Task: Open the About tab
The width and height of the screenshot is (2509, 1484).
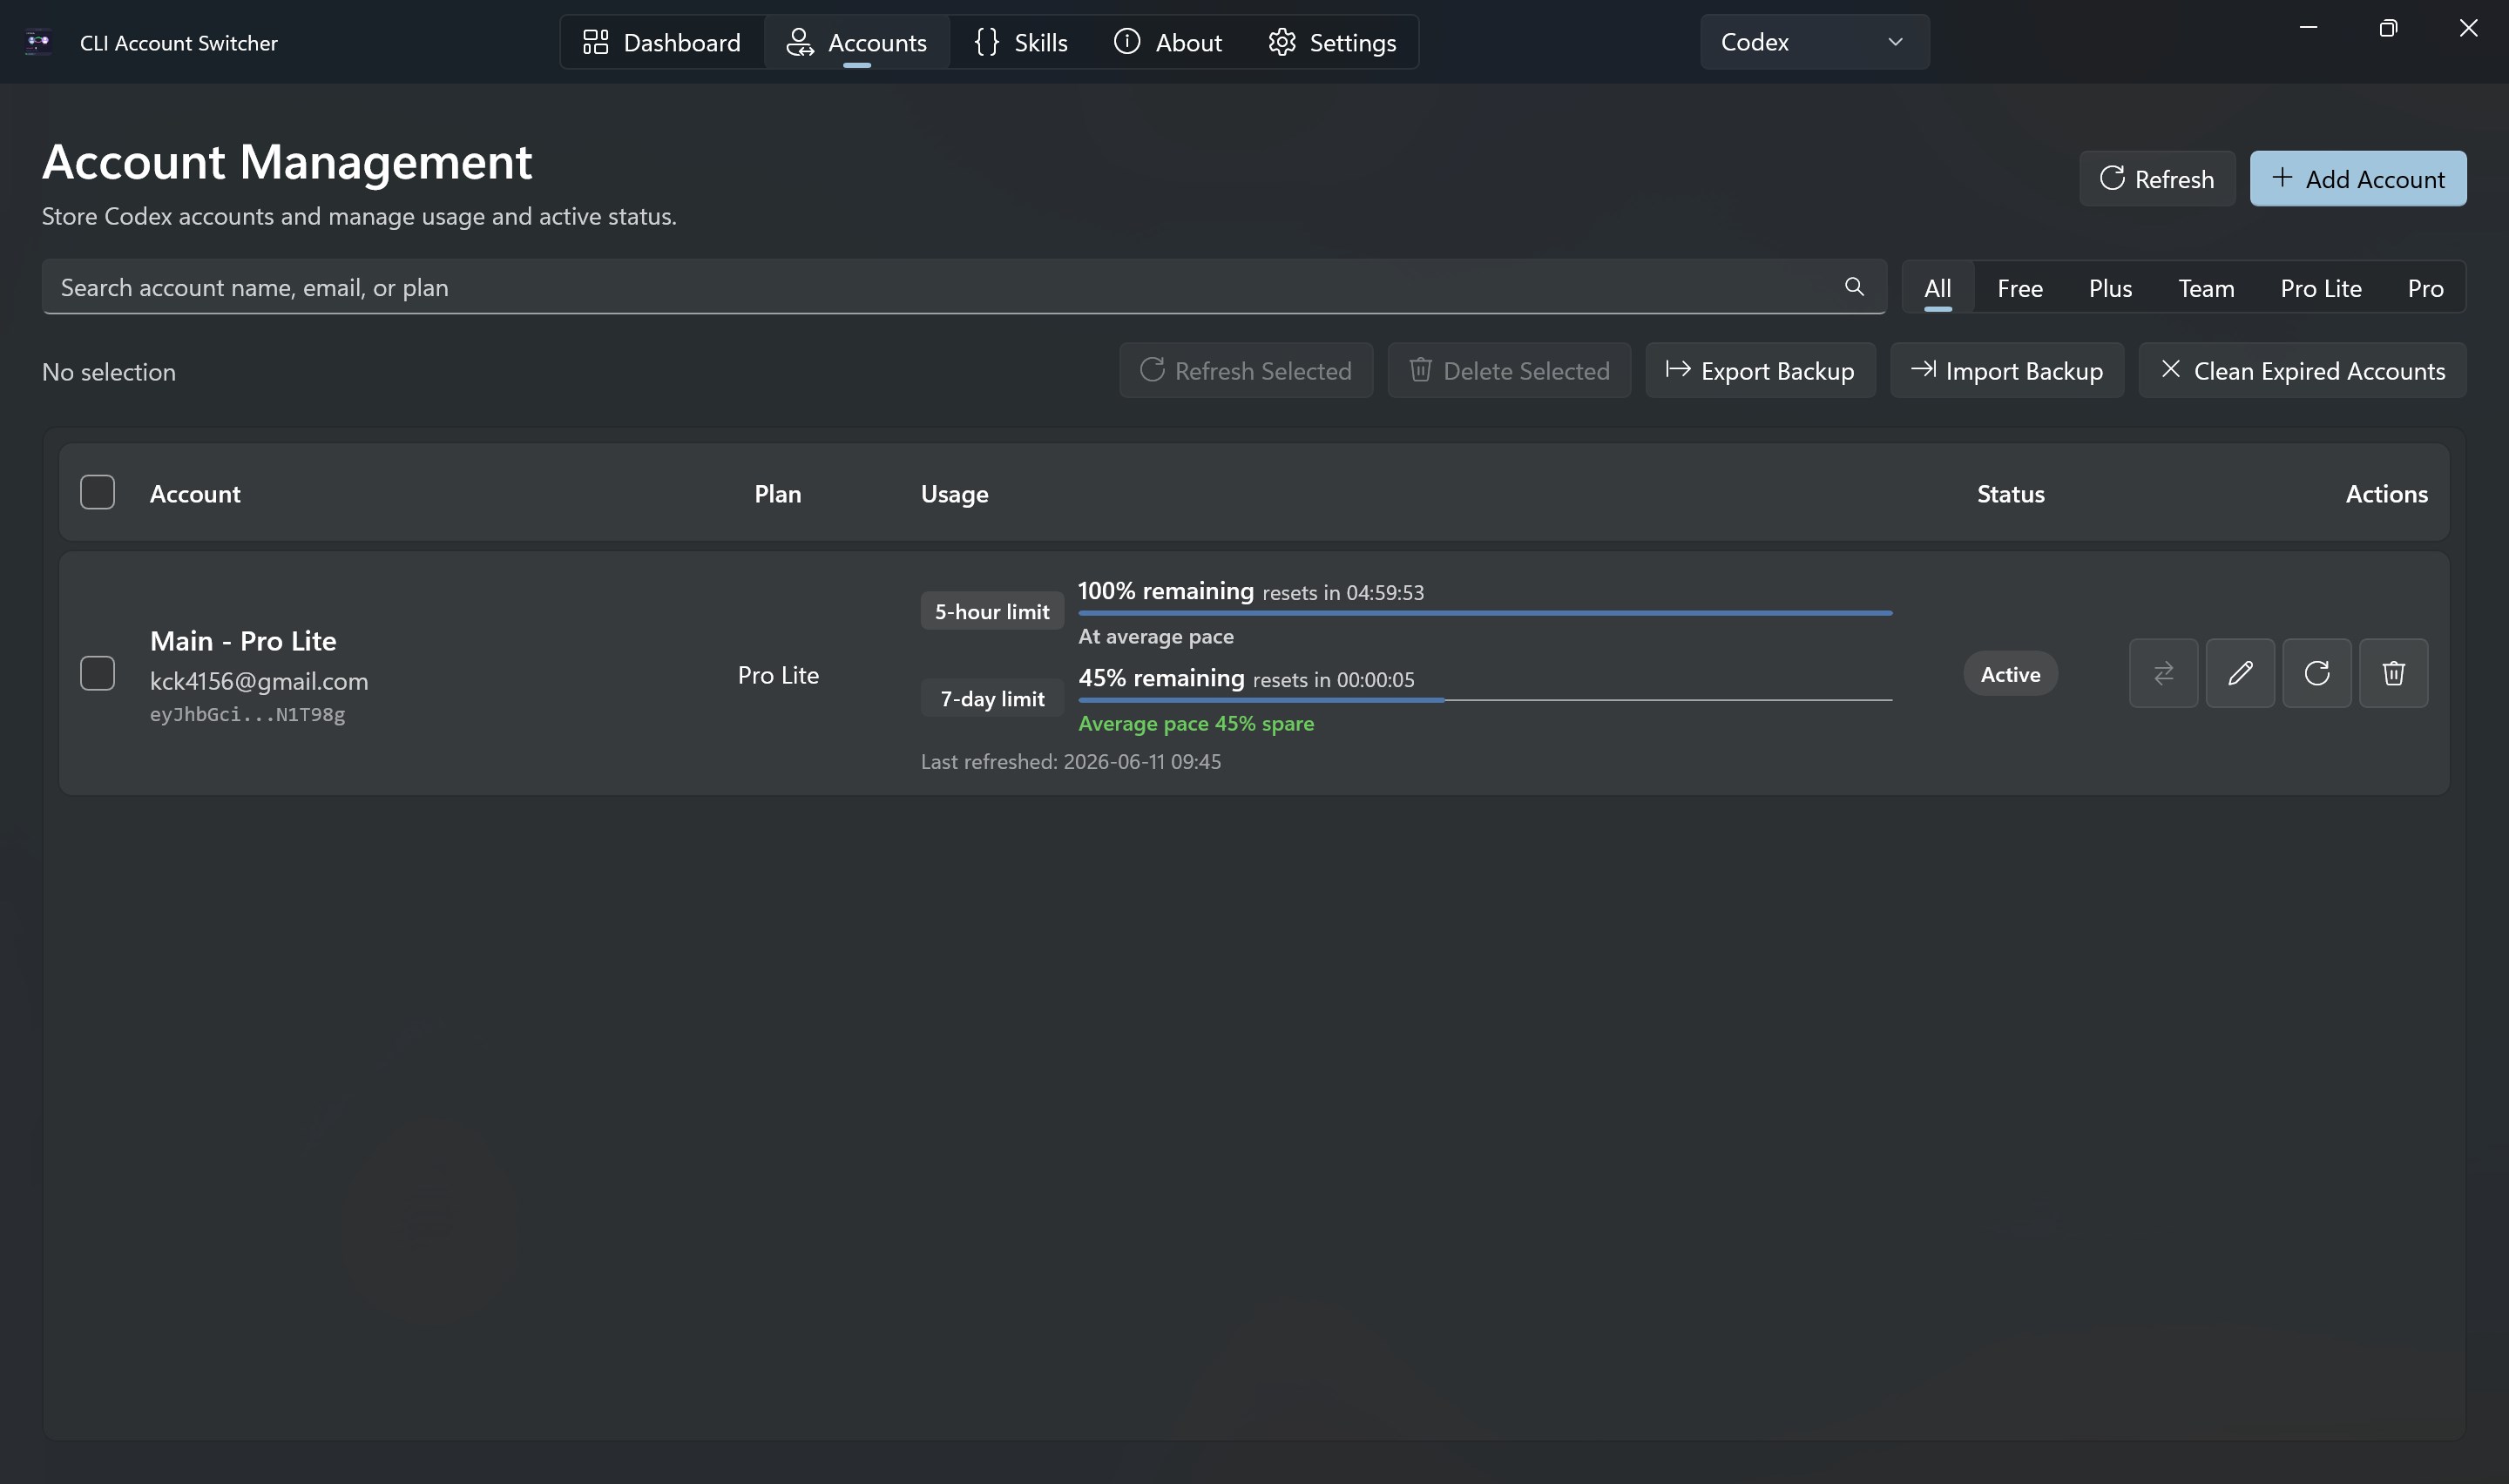Action: [1168, 42]
